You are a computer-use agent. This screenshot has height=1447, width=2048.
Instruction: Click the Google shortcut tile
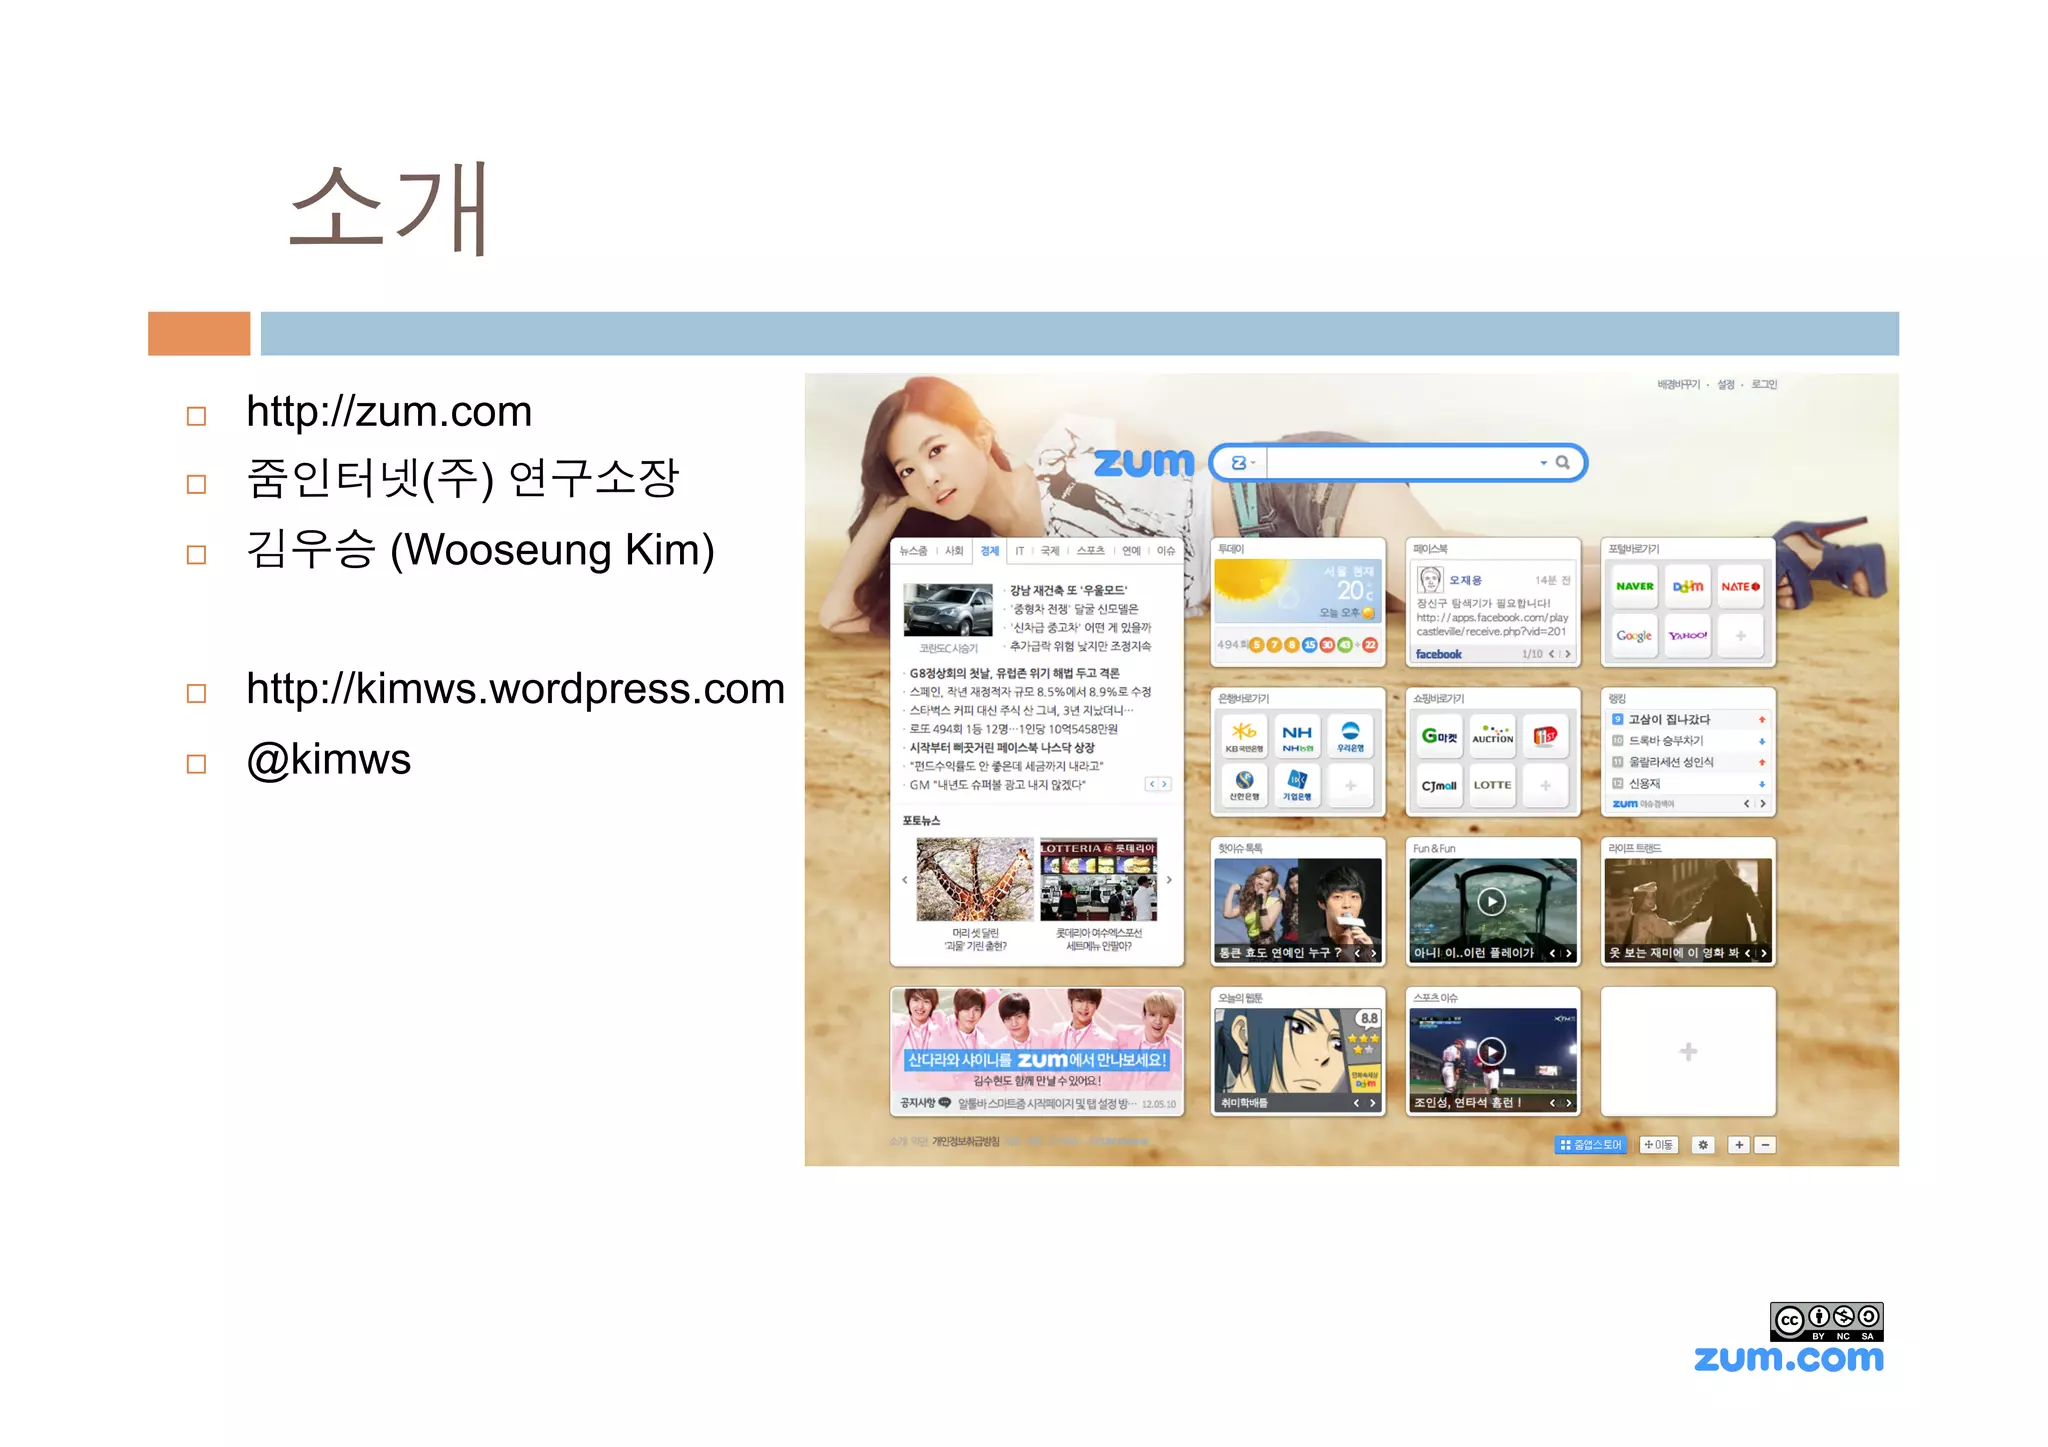click(x=1634, y=636)
